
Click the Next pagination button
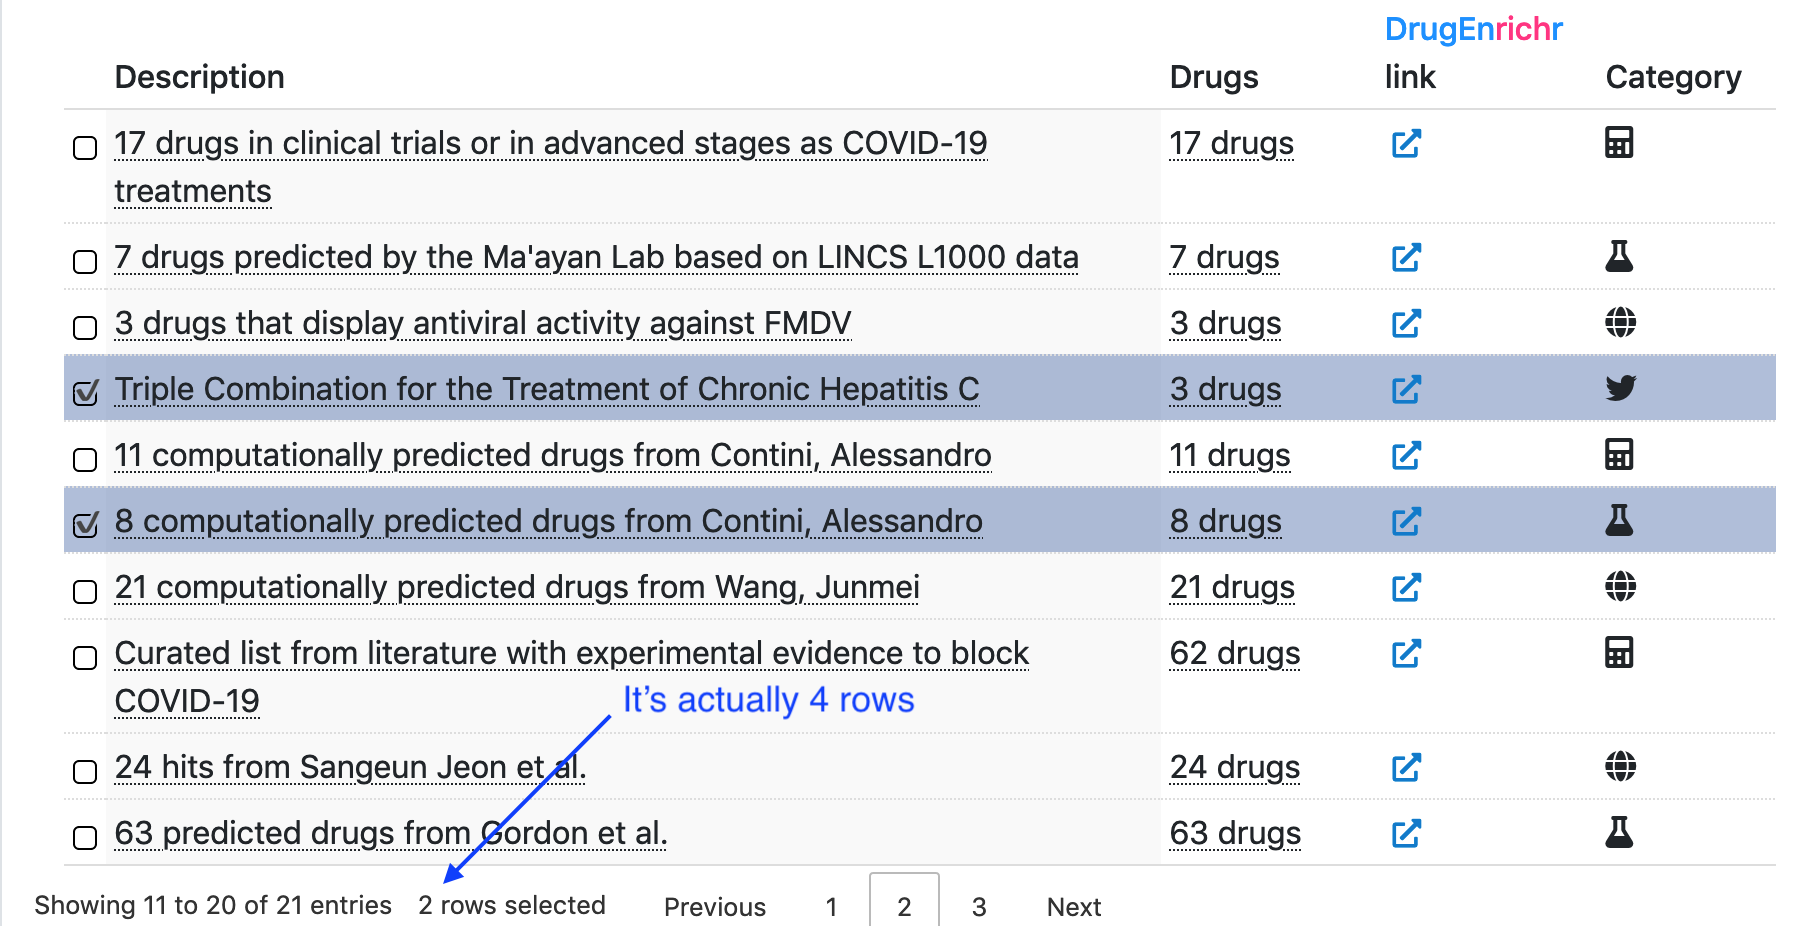click(1073, 906)
